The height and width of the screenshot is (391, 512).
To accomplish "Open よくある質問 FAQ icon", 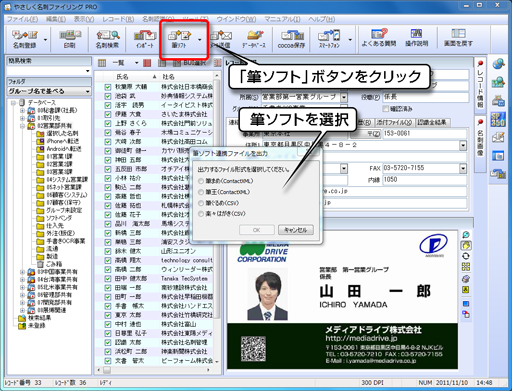I will tap(379, 38).
